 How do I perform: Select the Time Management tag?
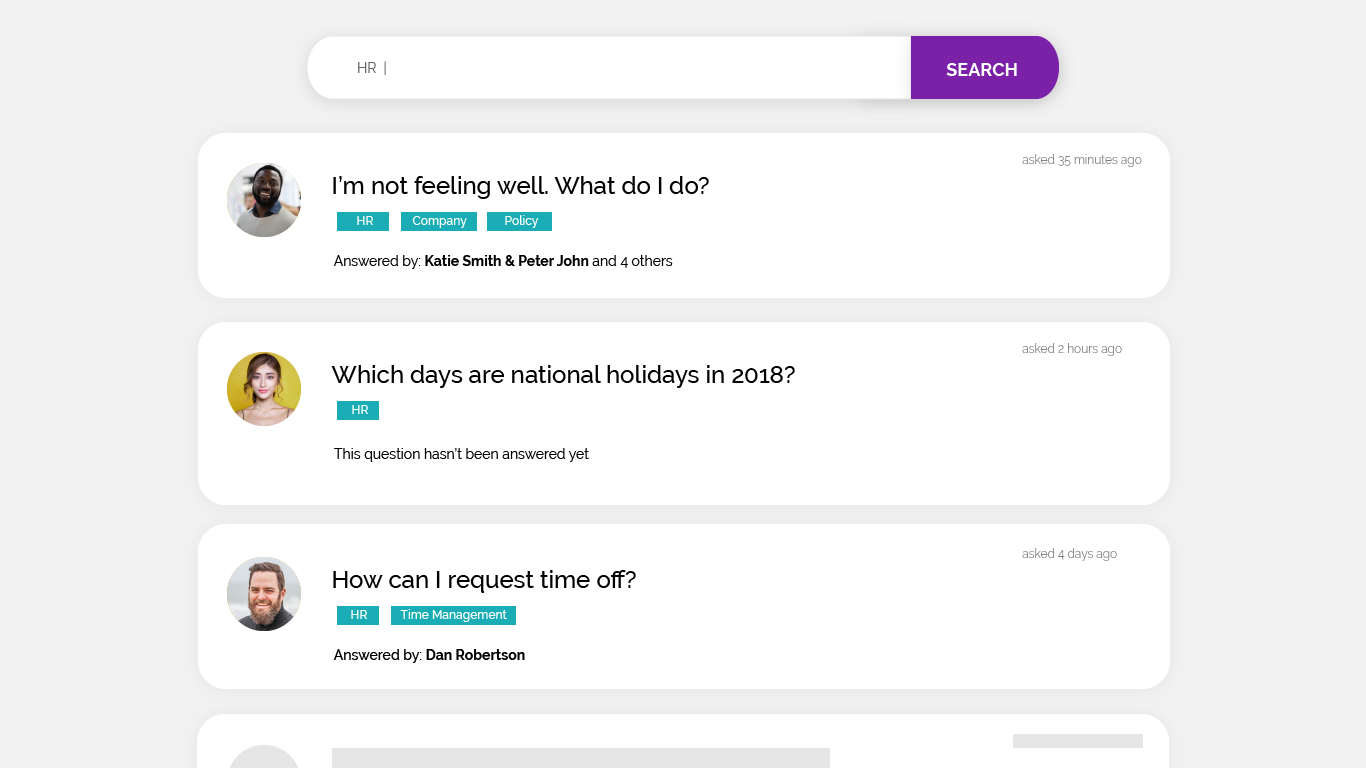pyautogui.click(x=453, y=615)
